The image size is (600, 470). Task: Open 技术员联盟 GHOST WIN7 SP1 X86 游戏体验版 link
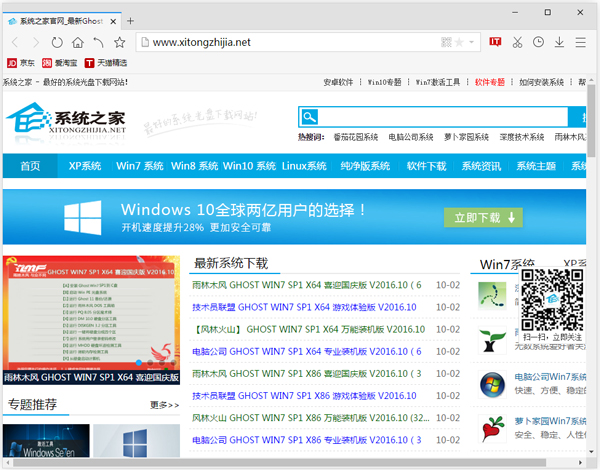304,396
